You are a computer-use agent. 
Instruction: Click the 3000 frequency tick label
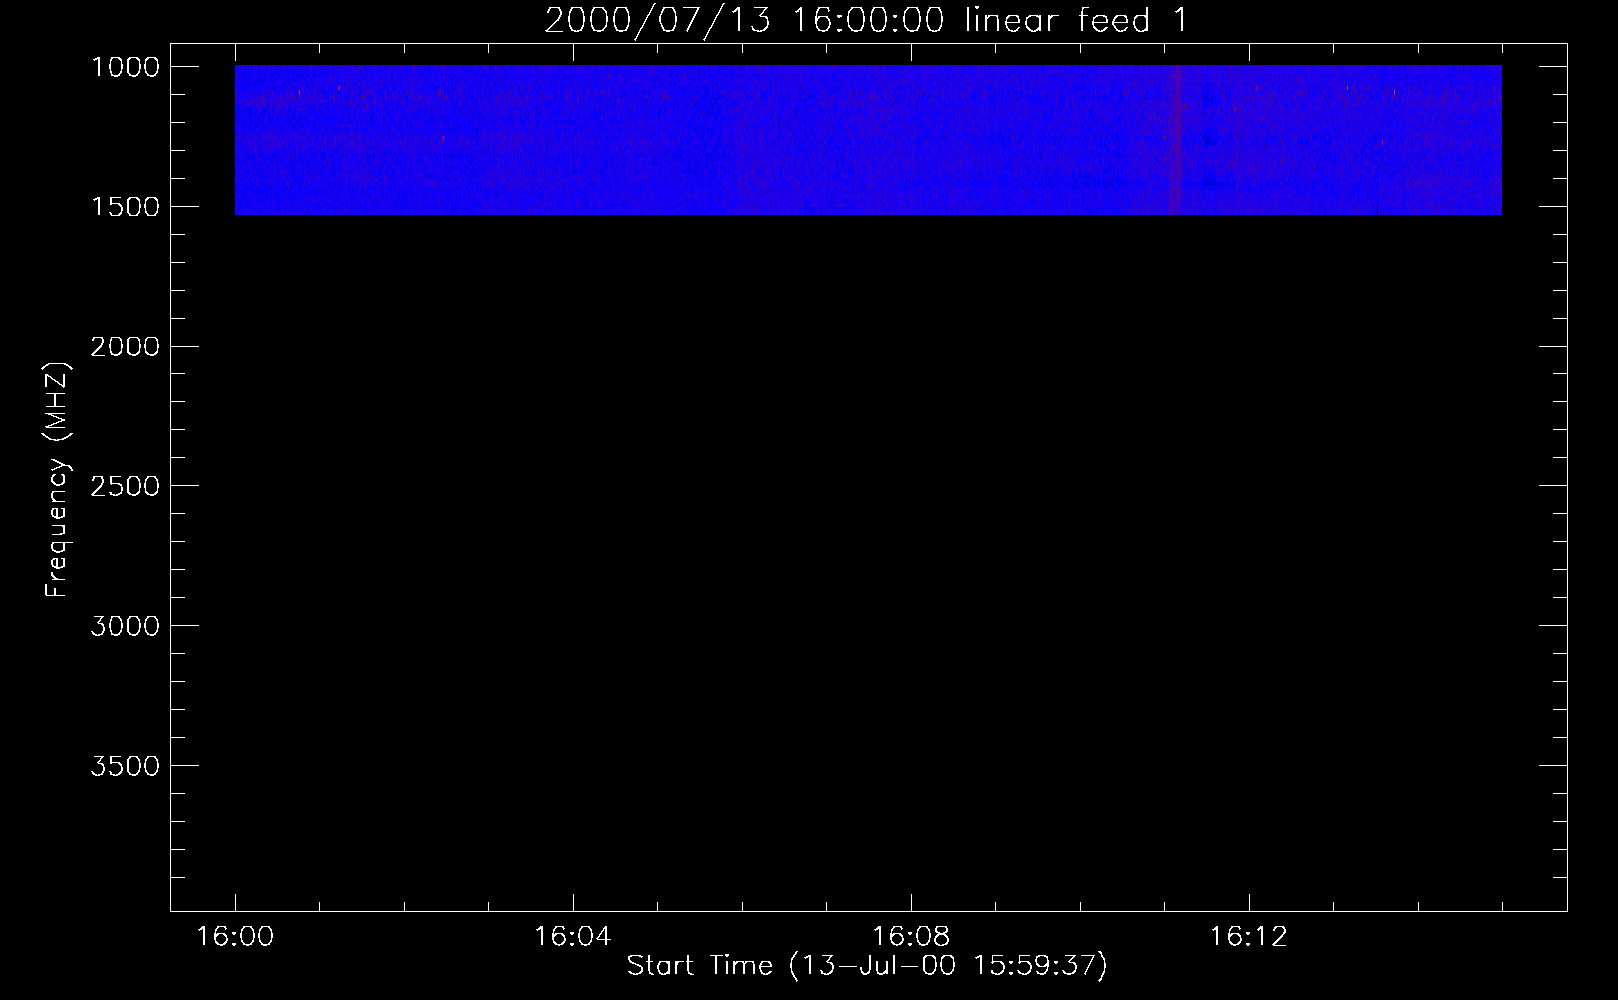click(125, 626)
